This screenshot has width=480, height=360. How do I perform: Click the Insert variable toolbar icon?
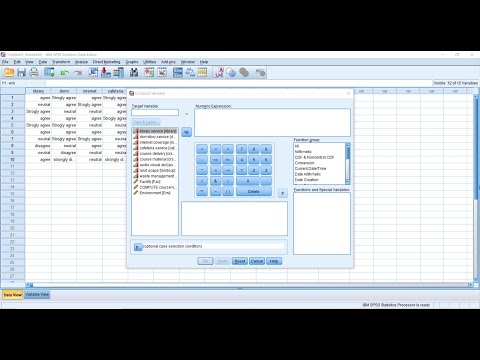[x=162, y=72]
